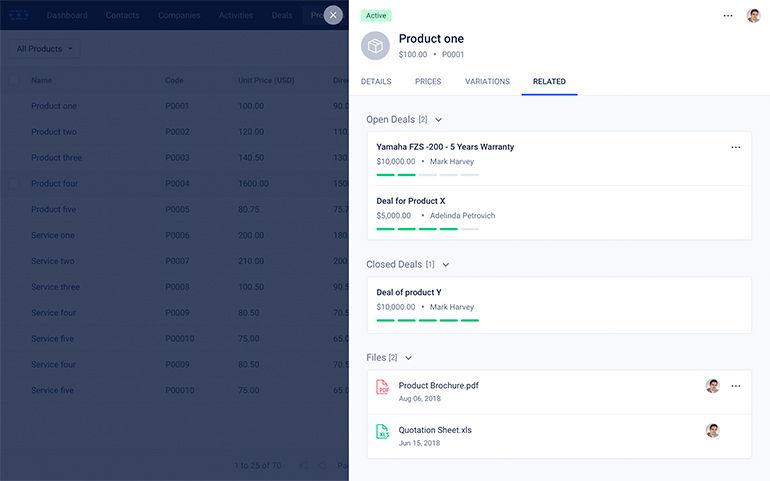Tick the select-all checkbox in table header

click(14, 81)
